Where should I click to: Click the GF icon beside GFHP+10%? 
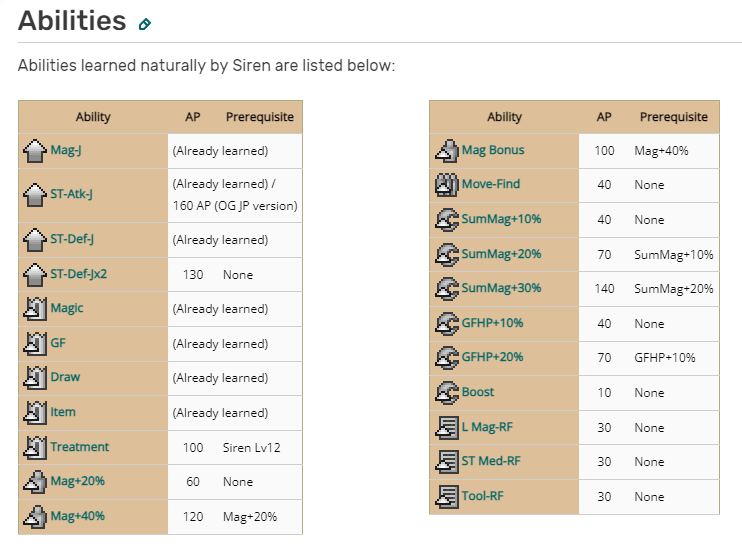point(447,324)
